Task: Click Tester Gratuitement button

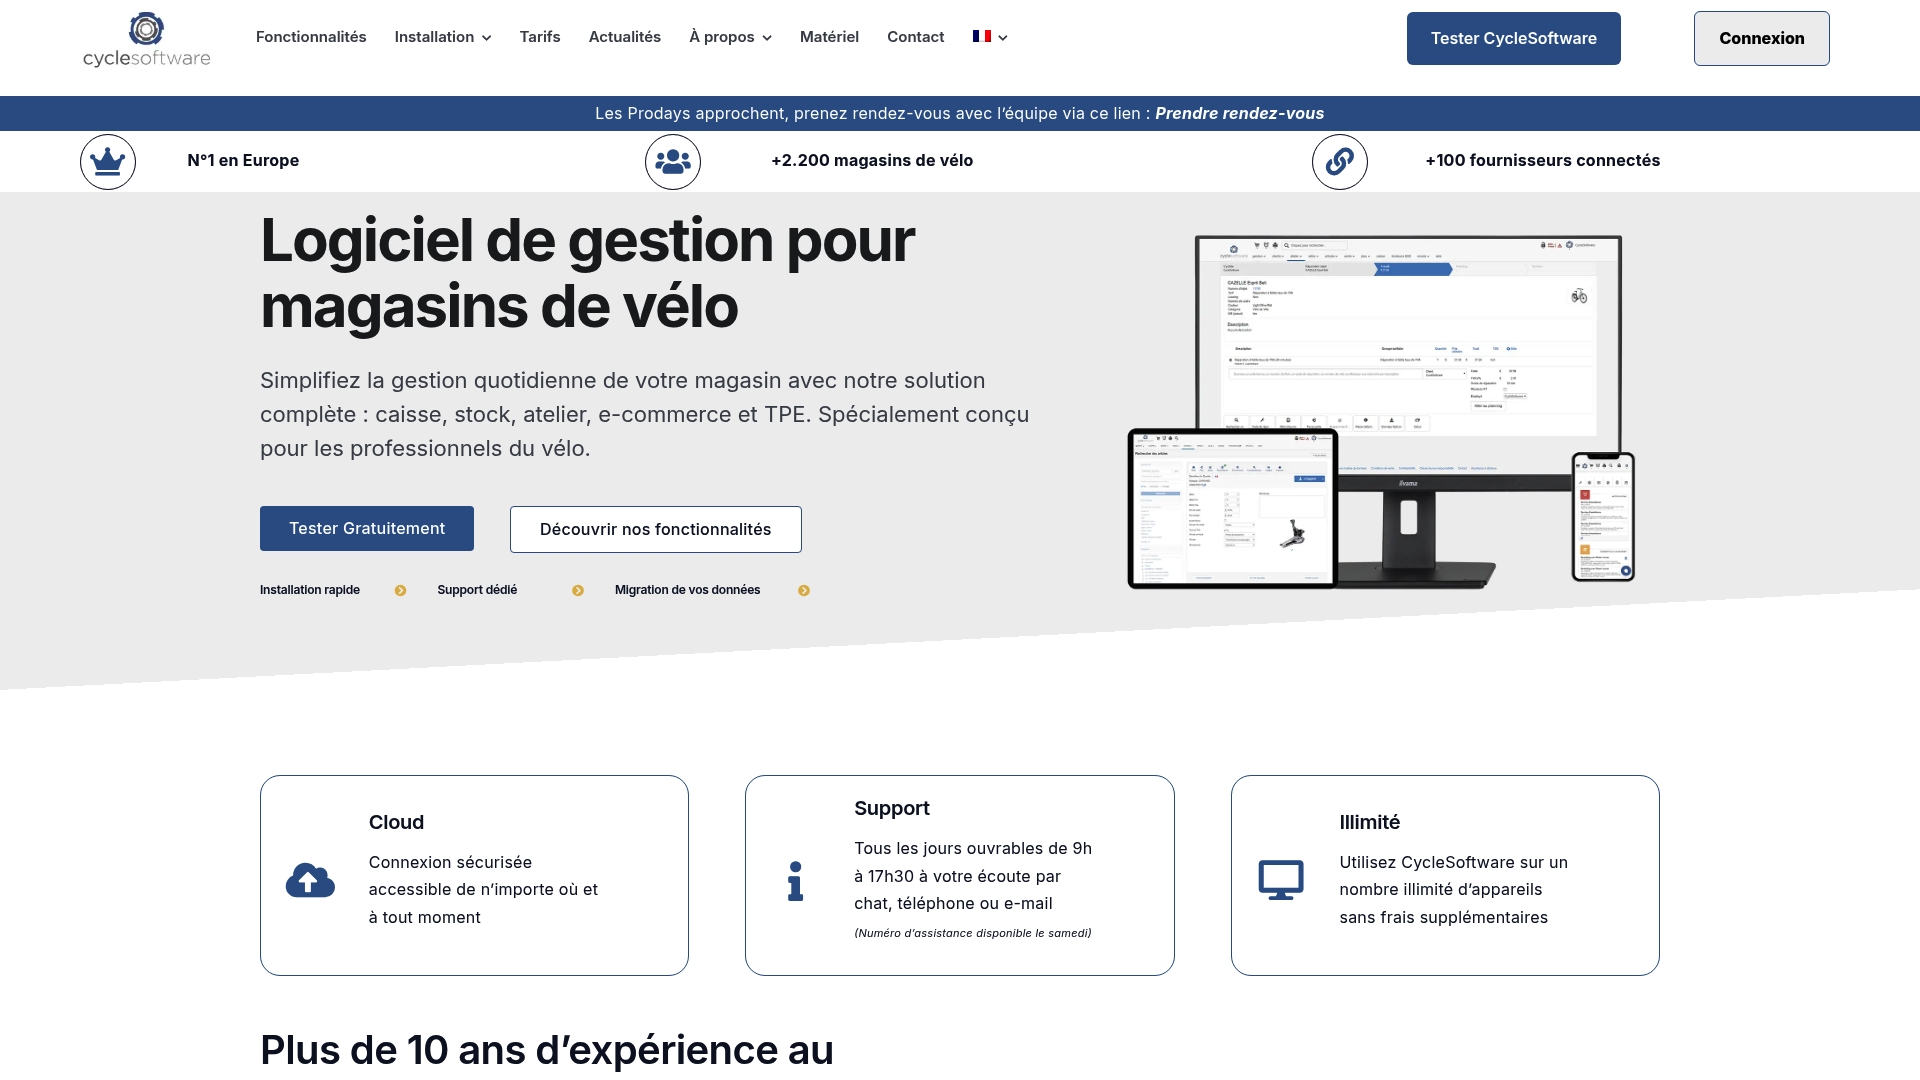Action: tap(367, 528)
